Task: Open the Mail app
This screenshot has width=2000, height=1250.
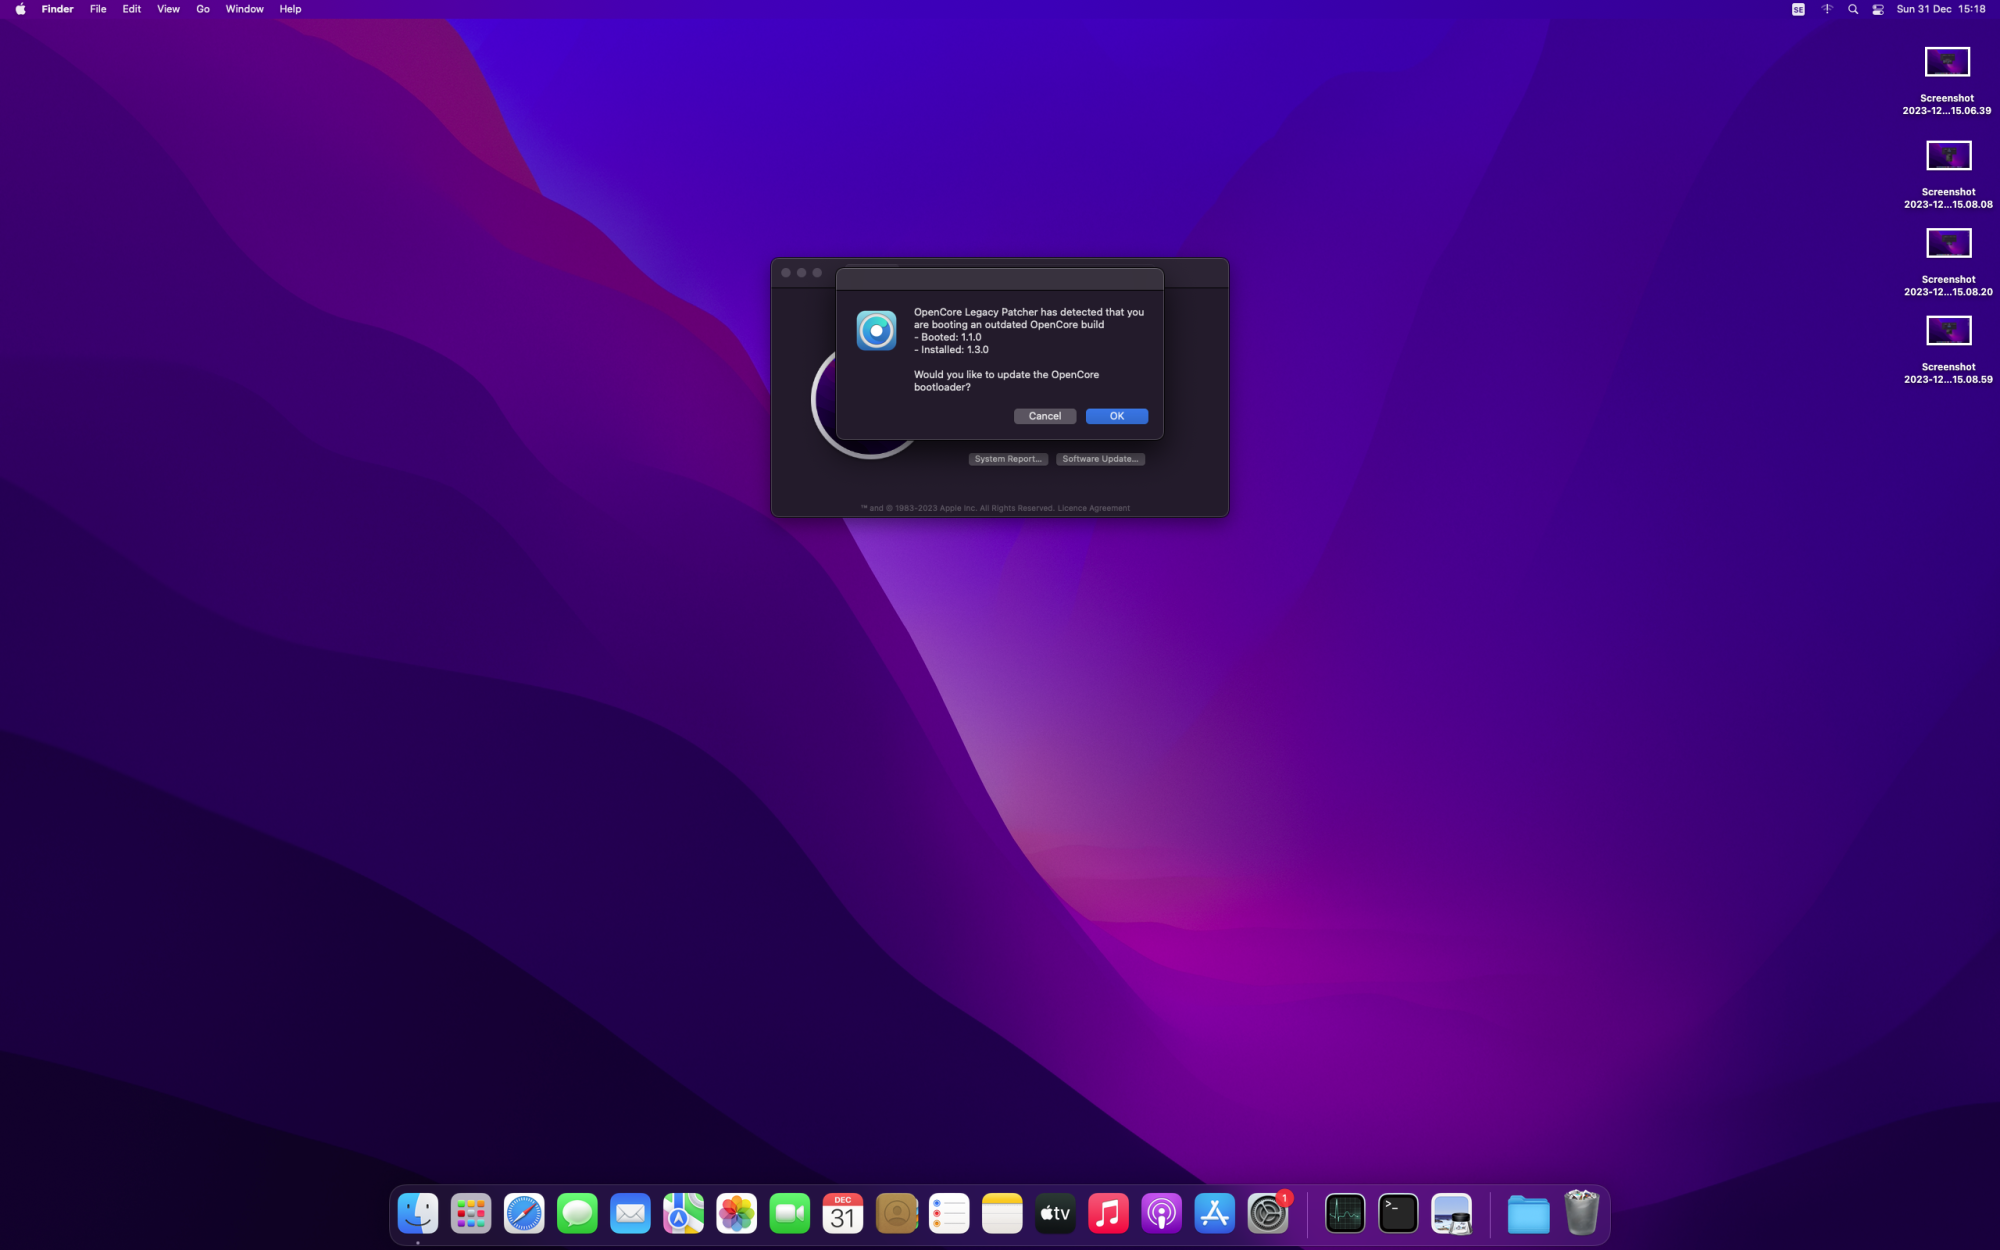Action: pyautogui.click(x=630, y=1213)
